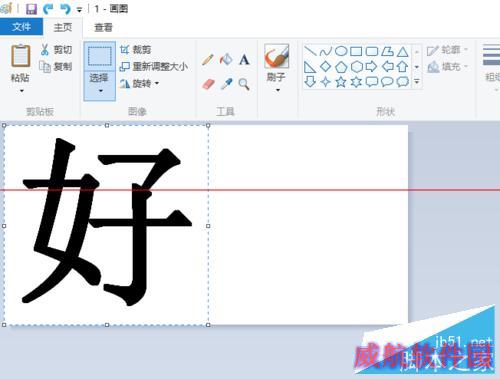Expand the 选择 dropdown arrow
Screen dimensions: 500x379
click(101, 91)
